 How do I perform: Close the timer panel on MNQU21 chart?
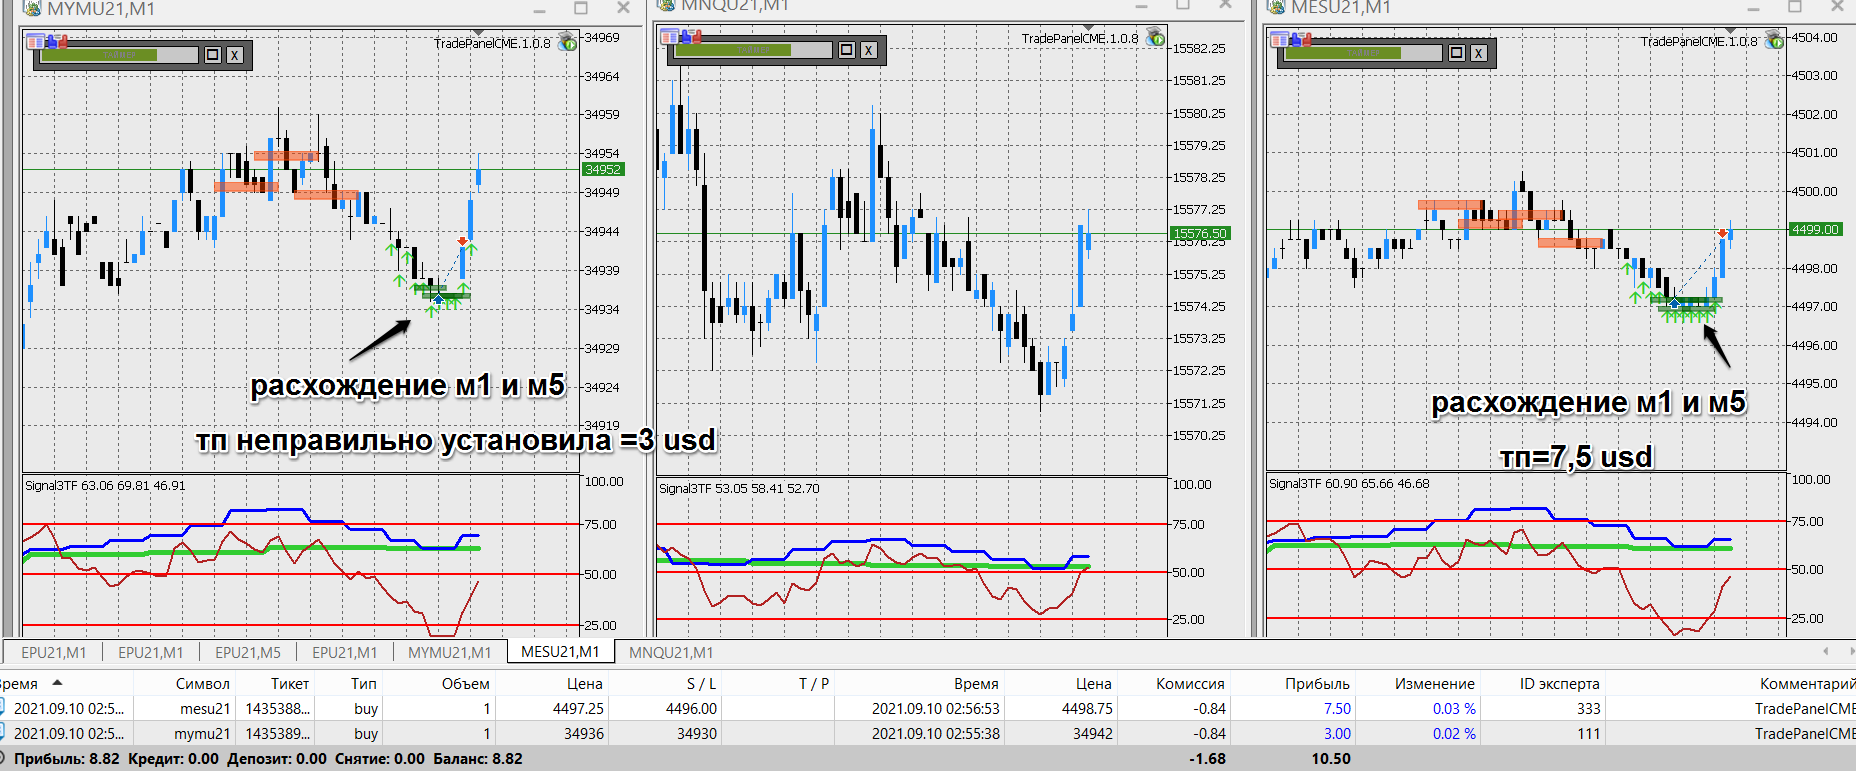(x=869, y=50)
